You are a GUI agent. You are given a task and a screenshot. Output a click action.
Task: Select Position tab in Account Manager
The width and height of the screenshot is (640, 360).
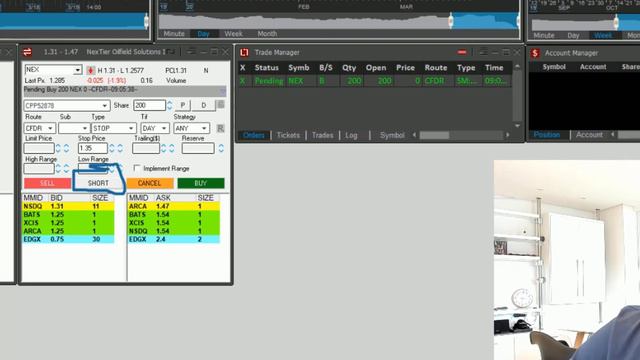[547, 135]
